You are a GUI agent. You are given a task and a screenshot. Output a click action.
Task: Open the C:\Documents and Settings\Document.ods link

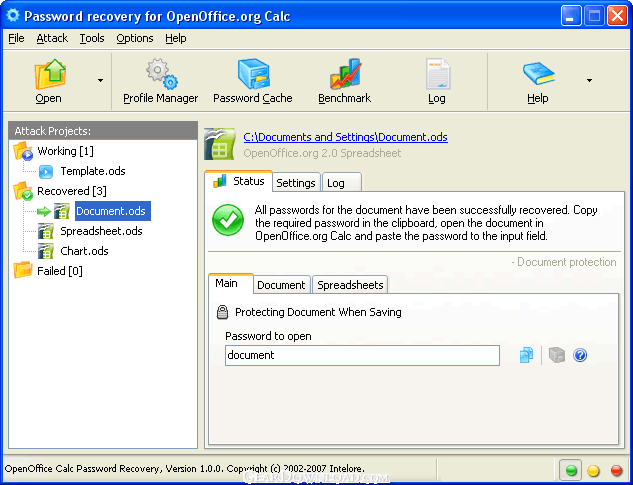click(346, 137)
